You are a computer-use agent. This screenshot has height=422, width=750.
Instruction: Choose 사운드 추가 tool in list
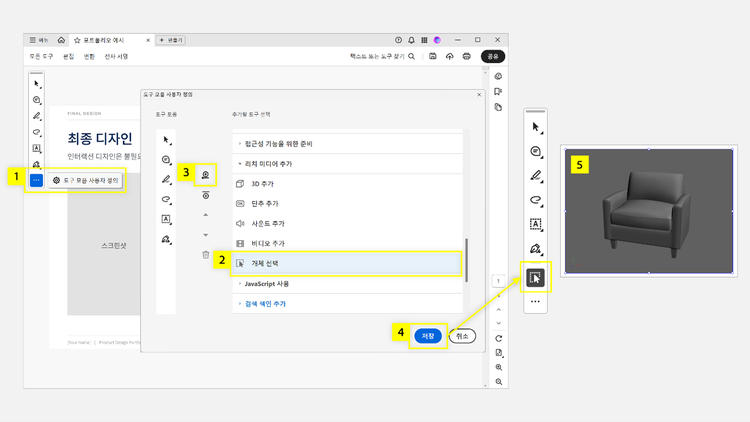(348, 224)
